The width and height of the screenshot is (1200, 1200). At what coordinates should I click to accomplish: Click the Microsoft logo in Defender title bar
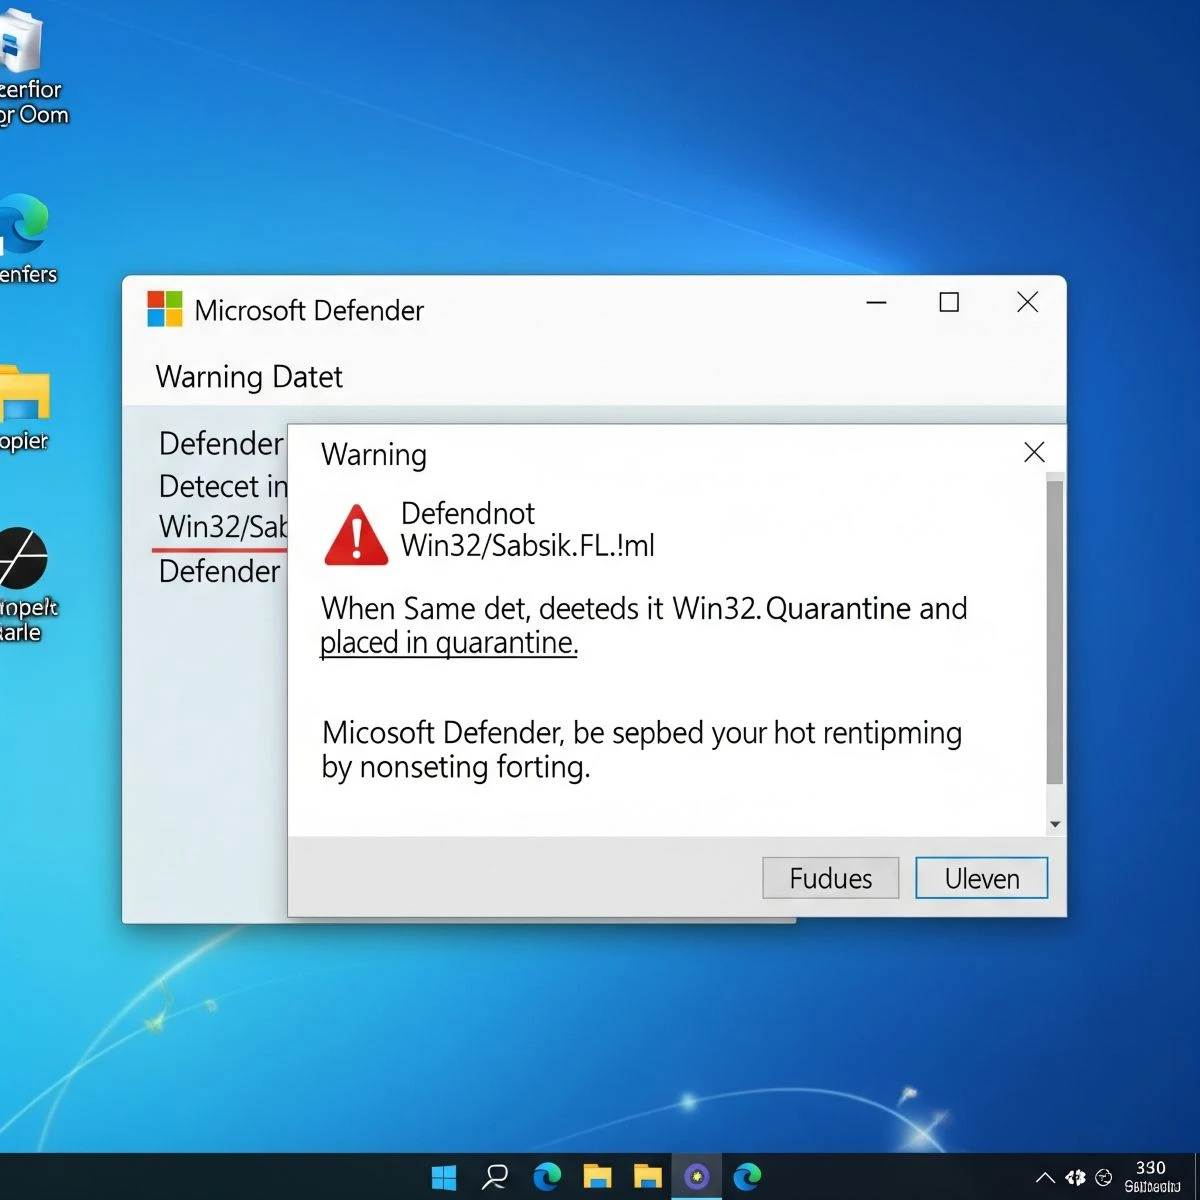pos(165,309)
